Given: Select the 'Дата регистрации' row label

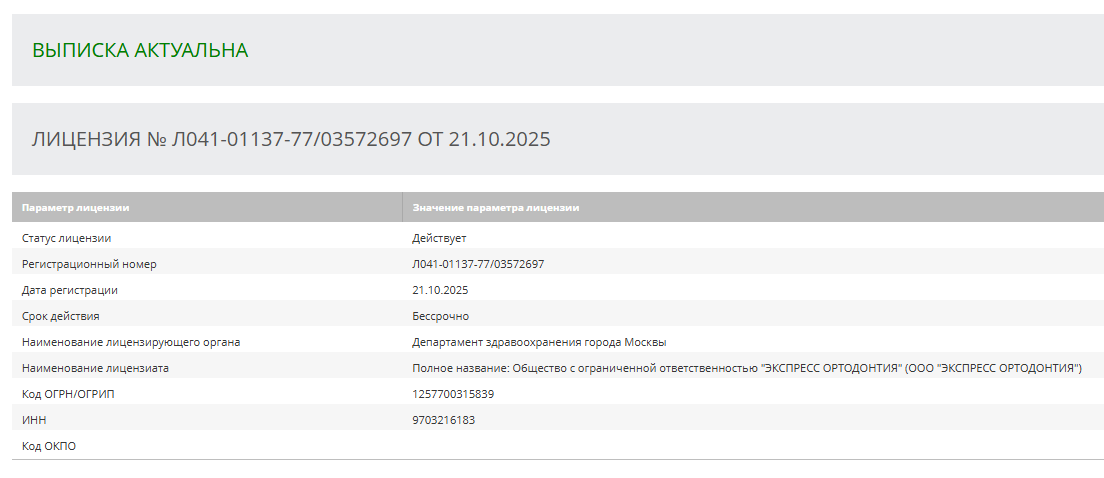Looking at the screenshot, I should (x=70, y=290).
